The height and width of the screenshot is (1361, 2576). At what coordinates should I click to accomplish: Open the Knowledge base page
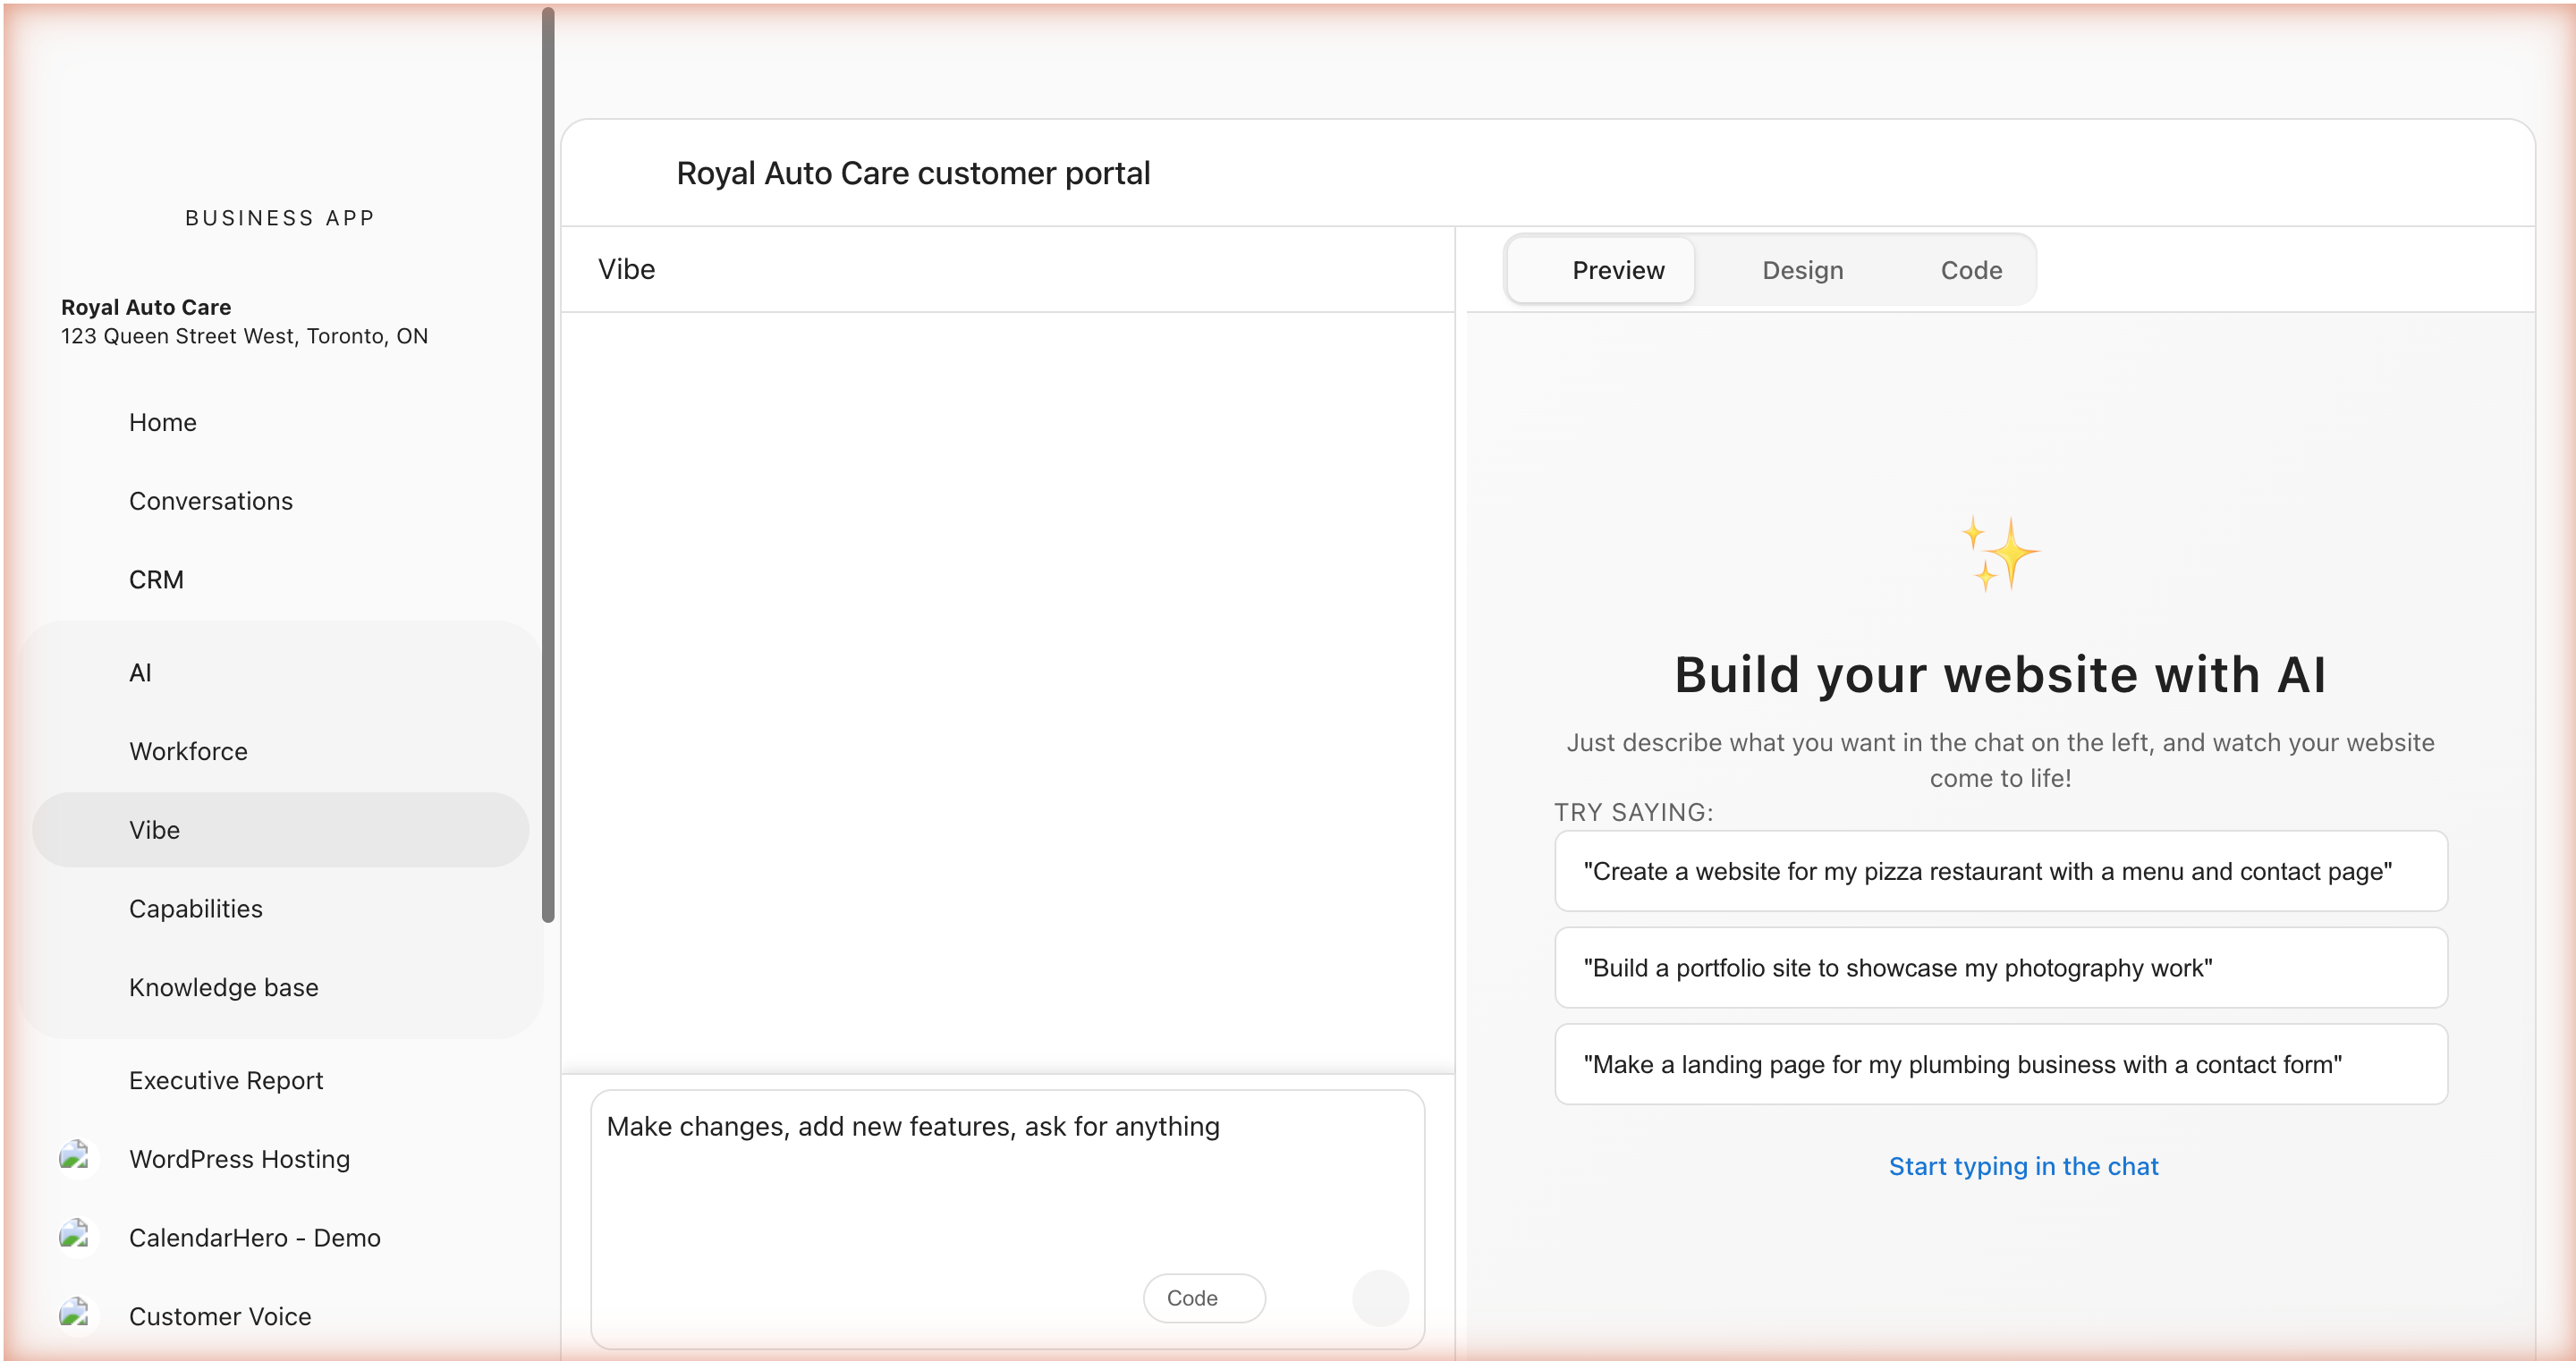click(222, 987)
